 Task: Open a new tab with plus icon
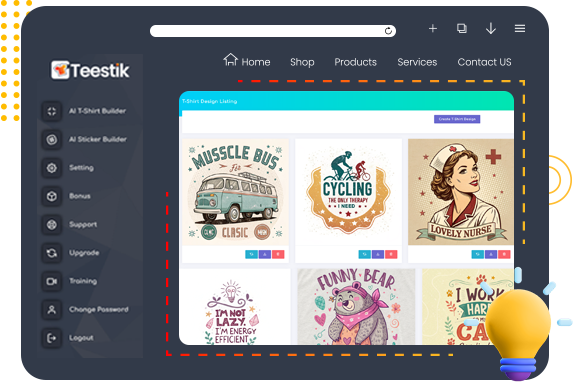[x=433, y=29]
